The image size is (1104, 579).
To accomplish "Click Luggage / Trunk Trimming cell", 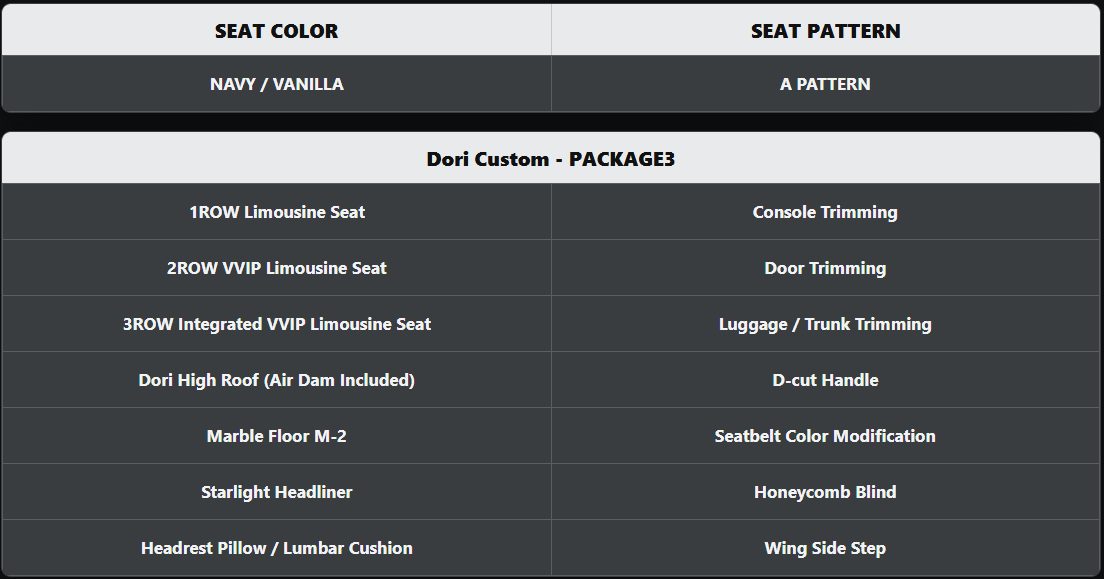I will click(825, 324).
